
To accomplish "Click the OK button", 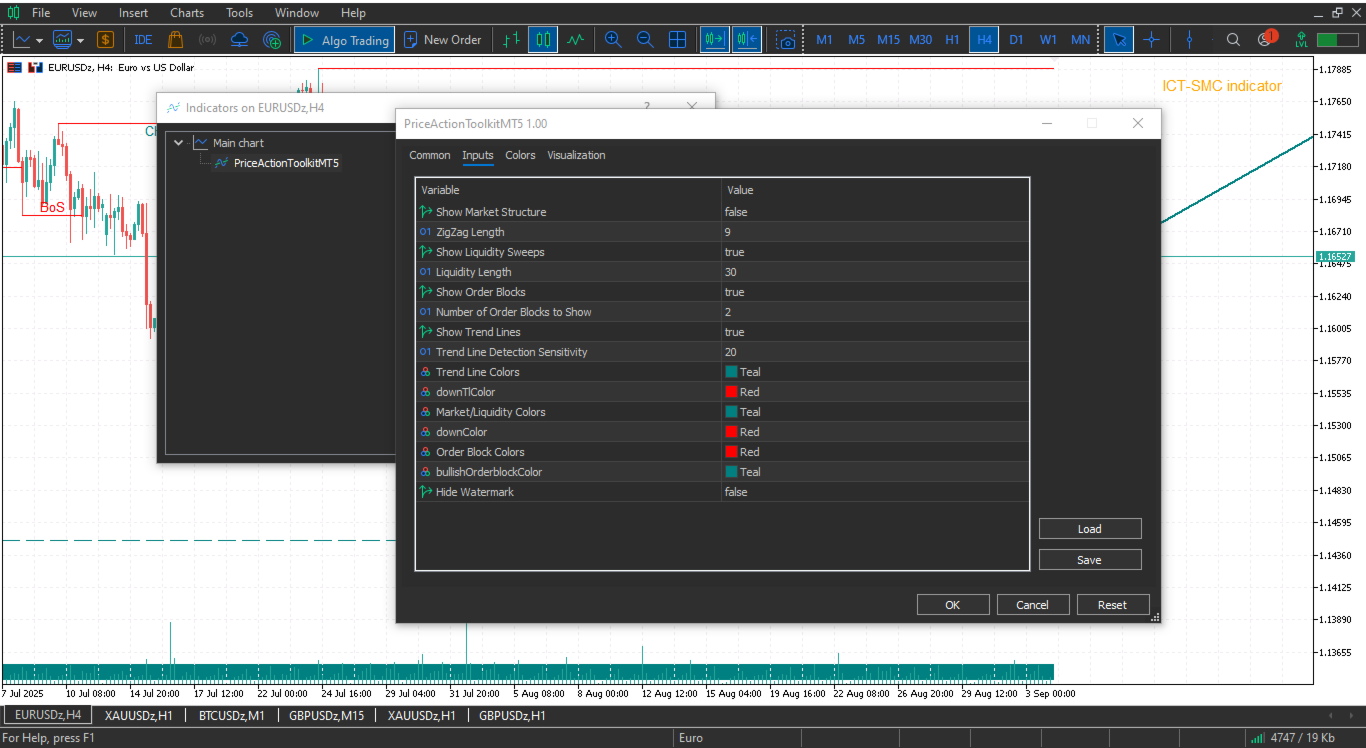I will 952,605.
